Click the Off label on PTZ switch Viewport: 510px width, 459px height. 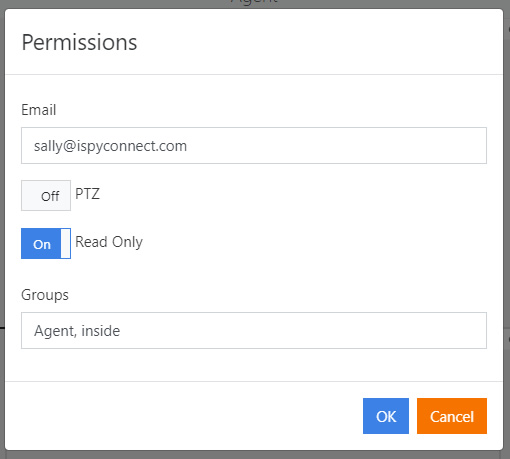pyautogui.click(x=50, y=196)
